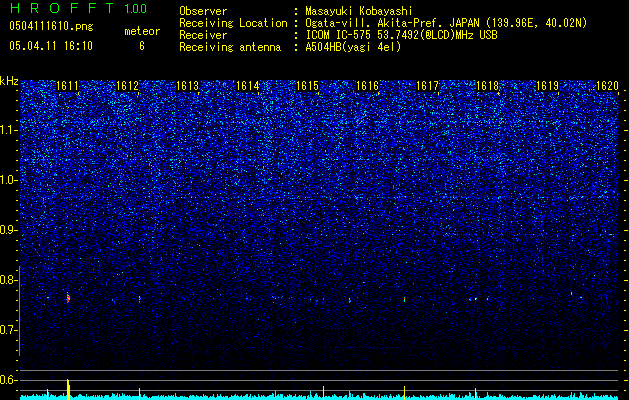Click the version number 1.00
629x400 pixels.
coord(135,9)
